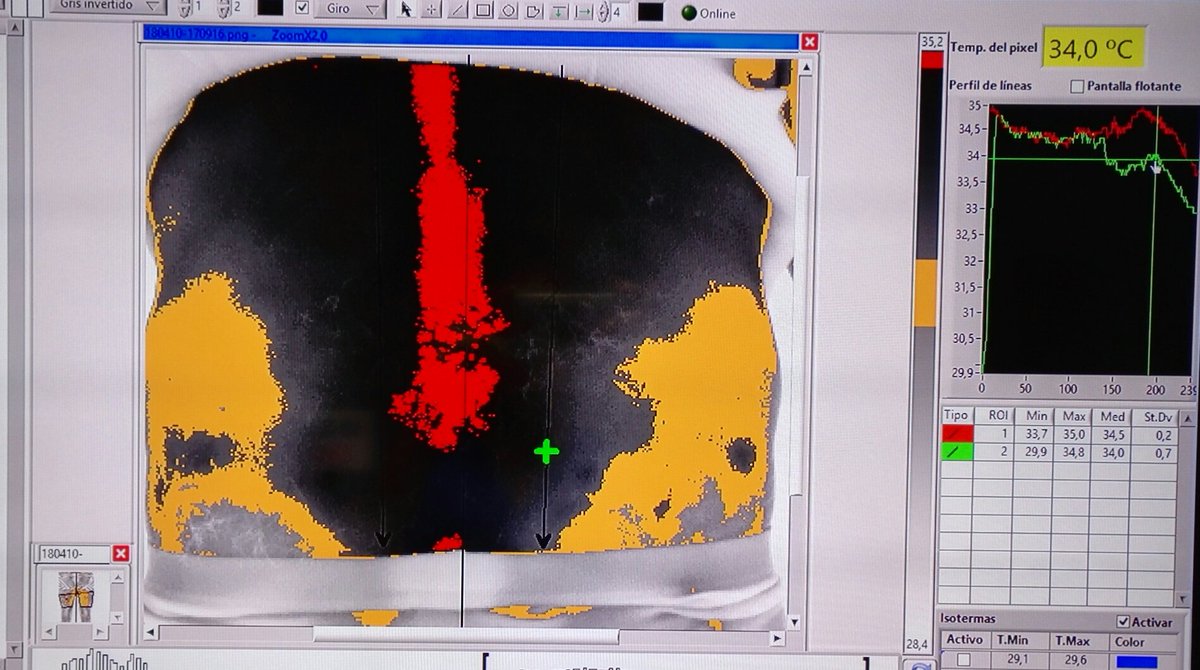Check the Activo box for the 29,1 isotherm

pyautogui.click(x=963, y=660)
